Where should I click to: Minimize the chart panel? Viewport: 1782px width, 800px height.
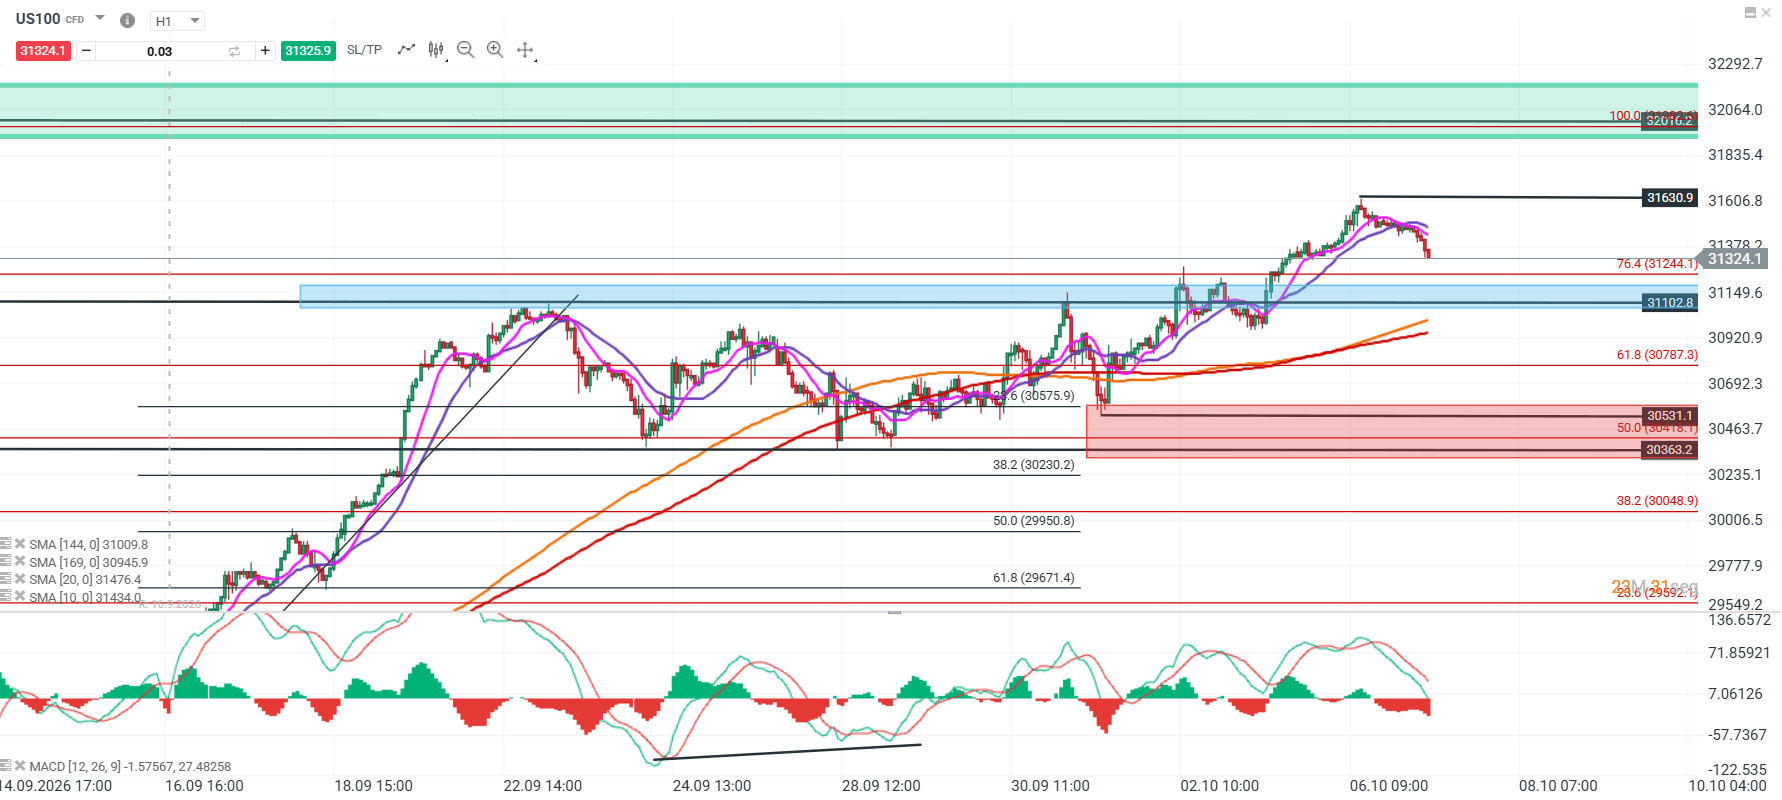[x=1750, y=13]
